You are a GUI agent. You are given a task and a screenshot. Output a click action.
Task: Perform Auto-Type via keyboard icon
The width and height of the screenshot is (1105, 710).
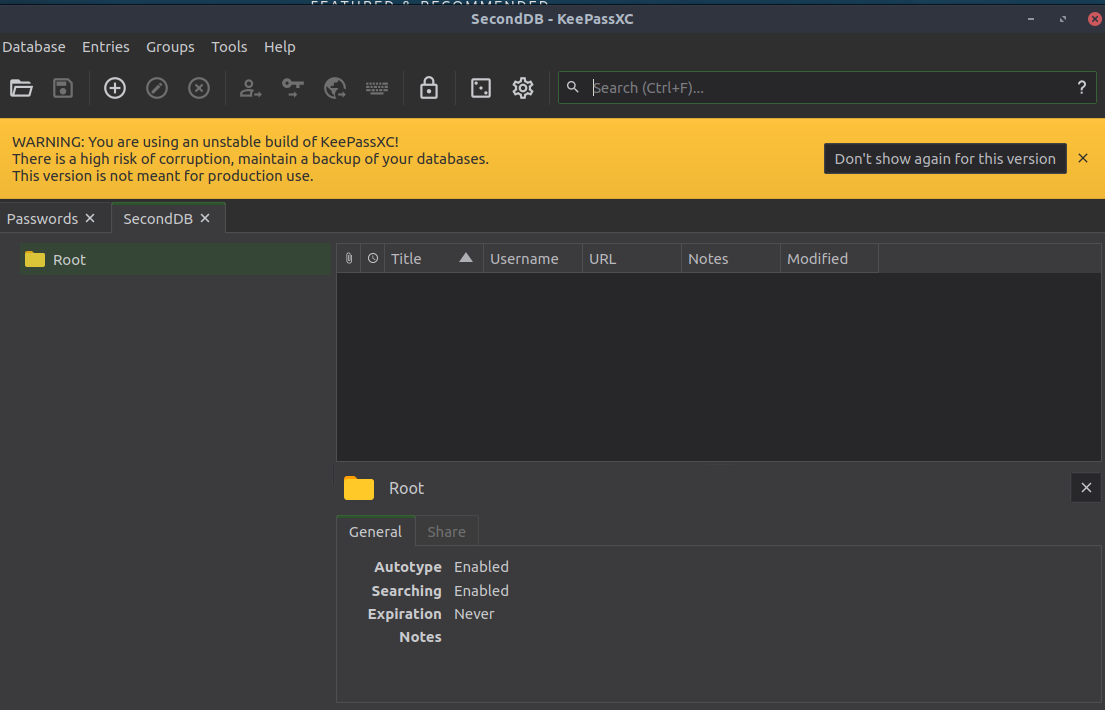click(x=377, y=88)
